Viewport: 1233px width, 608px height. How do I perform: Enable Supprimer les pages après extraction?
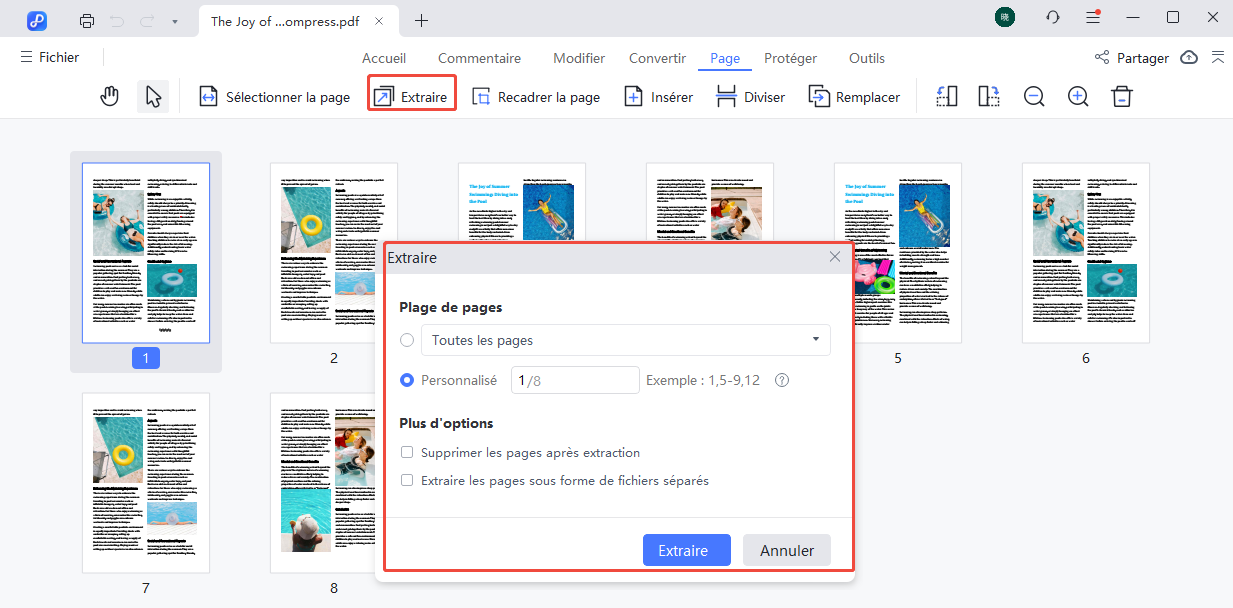407,452
